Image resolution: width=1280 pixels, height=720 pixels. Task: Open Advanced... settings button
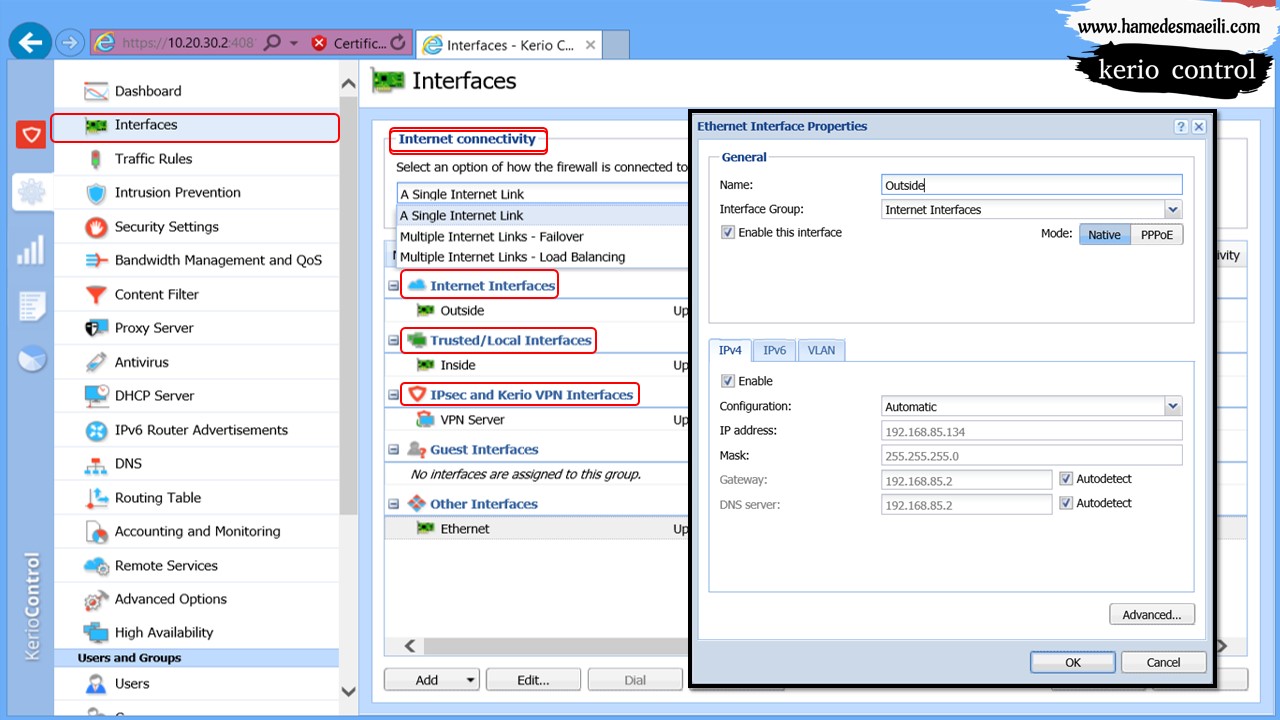(1152, 615)
